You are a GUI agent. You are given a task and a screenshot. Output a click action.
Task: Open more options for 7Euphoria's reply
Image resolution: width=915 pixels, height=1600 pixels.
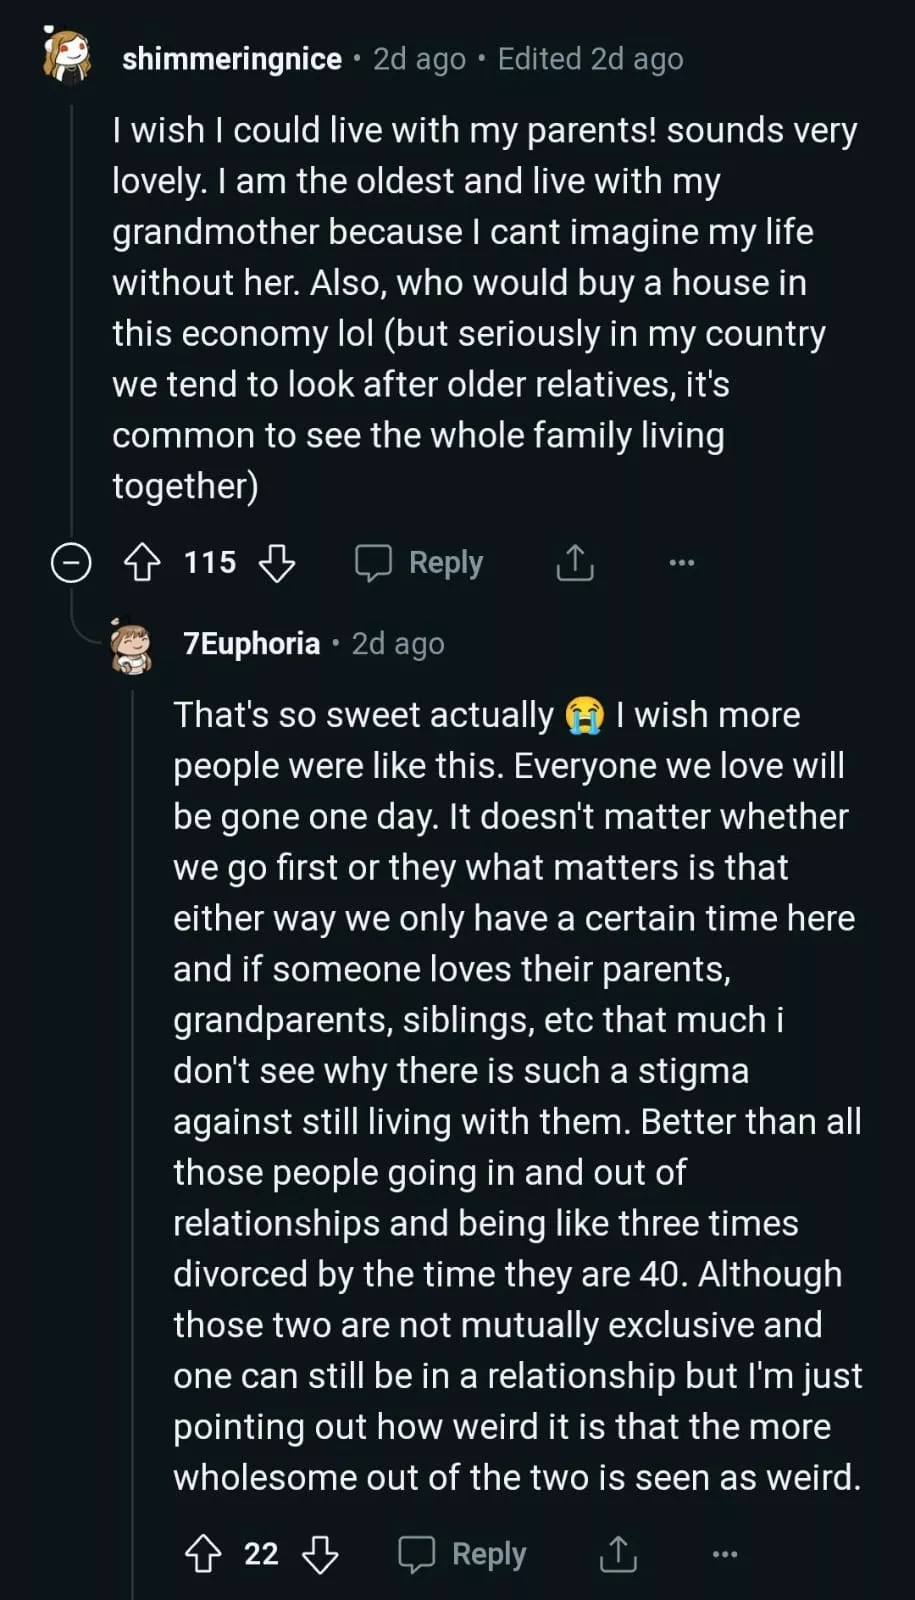[724, 1554]
